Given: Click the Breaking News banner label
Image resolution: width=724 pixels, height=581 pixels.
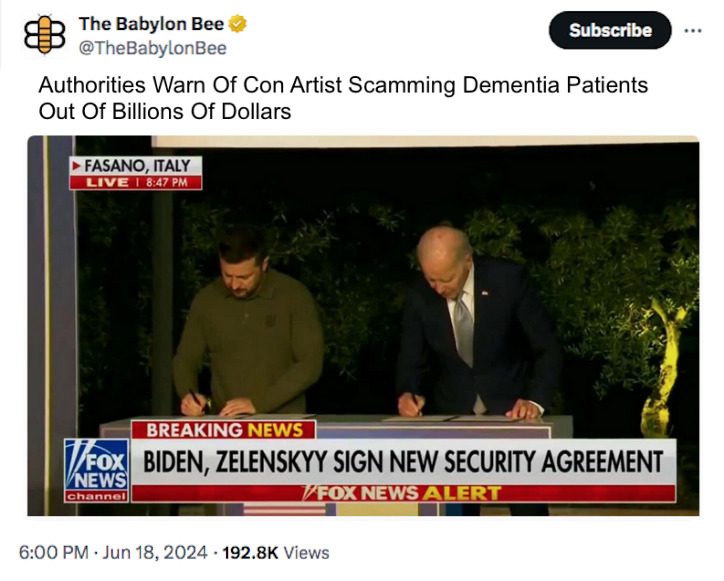Looking at the screenshot, I should pos(223,430).
